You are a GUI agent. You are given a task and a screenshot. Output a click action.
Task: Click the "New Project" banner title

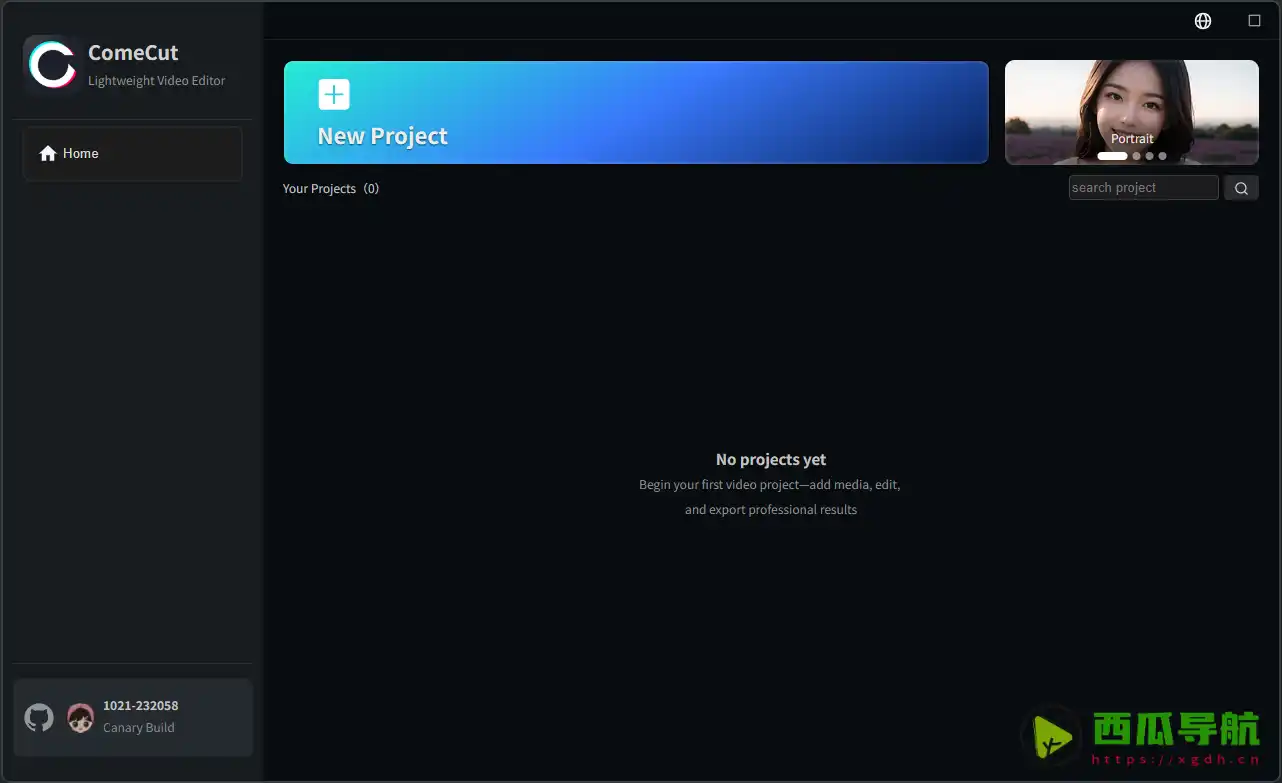point(382,136)
